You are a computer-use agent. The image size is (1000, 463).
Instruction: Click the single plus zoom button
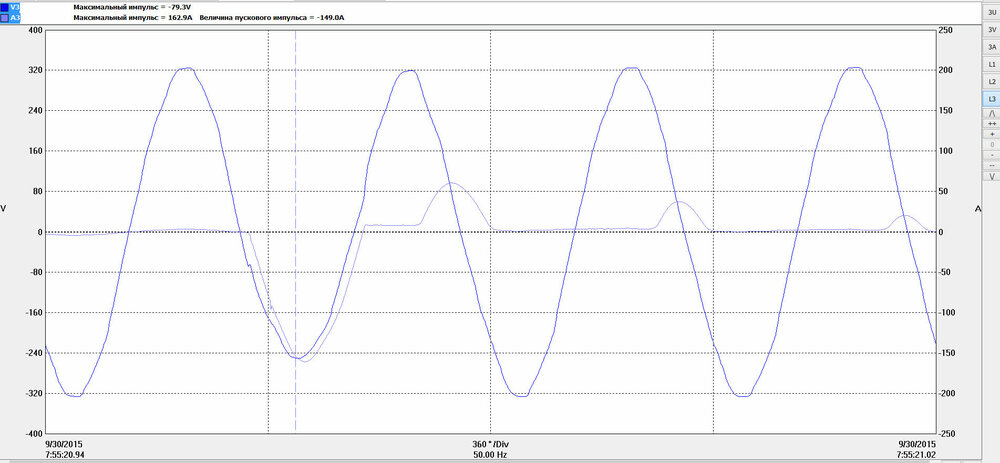pos(992,134)
